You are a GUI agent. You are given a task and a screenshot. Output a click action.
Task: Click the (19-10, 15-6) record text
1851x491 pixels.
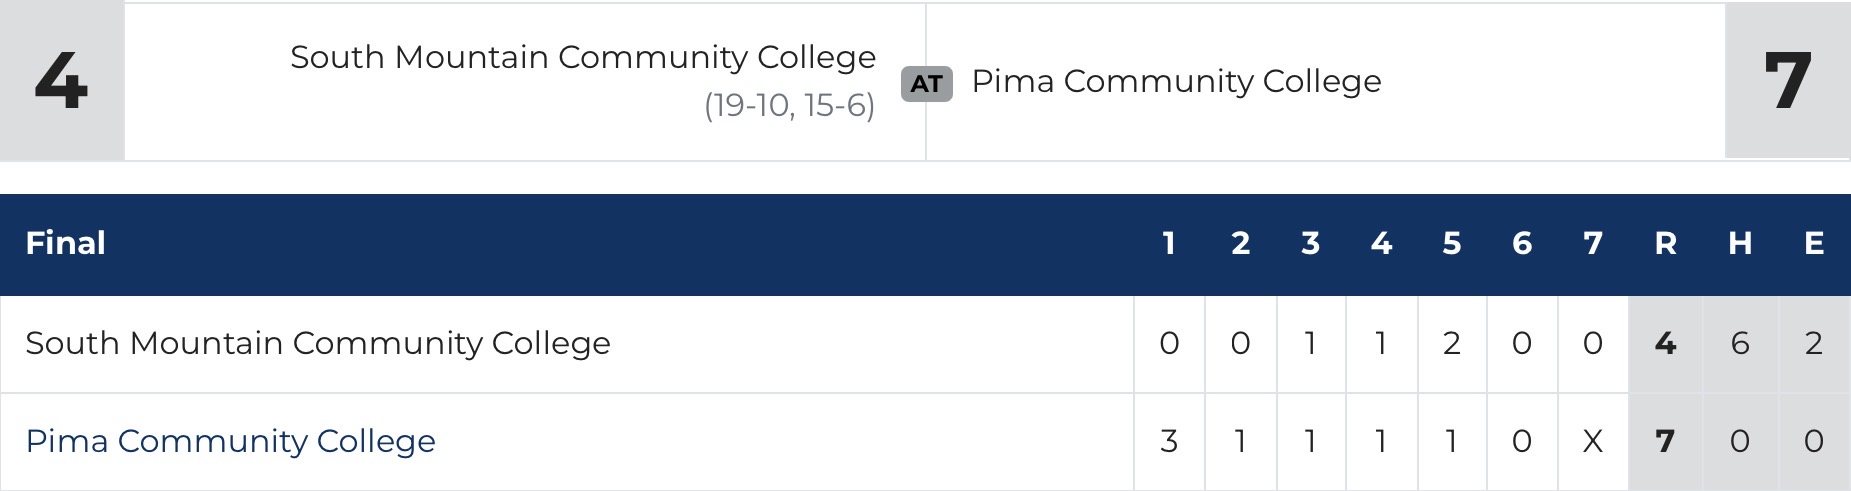pos(789,105)
